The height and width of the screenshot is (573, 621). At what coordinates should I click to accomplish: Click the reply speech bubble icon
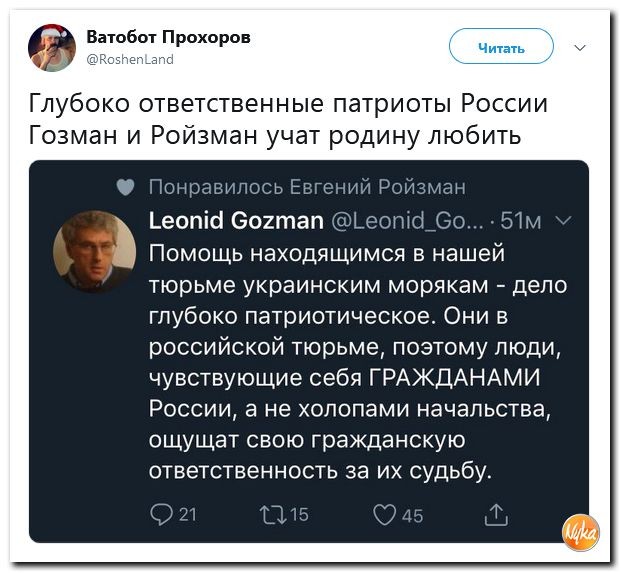click(x=162, y=515)
